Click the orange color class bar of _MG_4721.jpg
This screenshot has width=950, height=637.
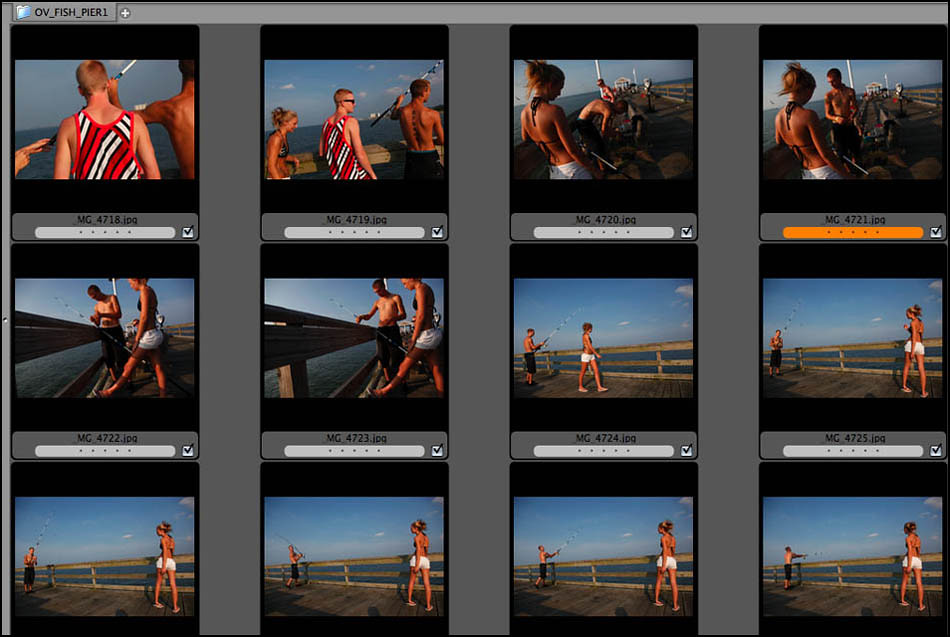pyautogui.click(x=853, y=232)
